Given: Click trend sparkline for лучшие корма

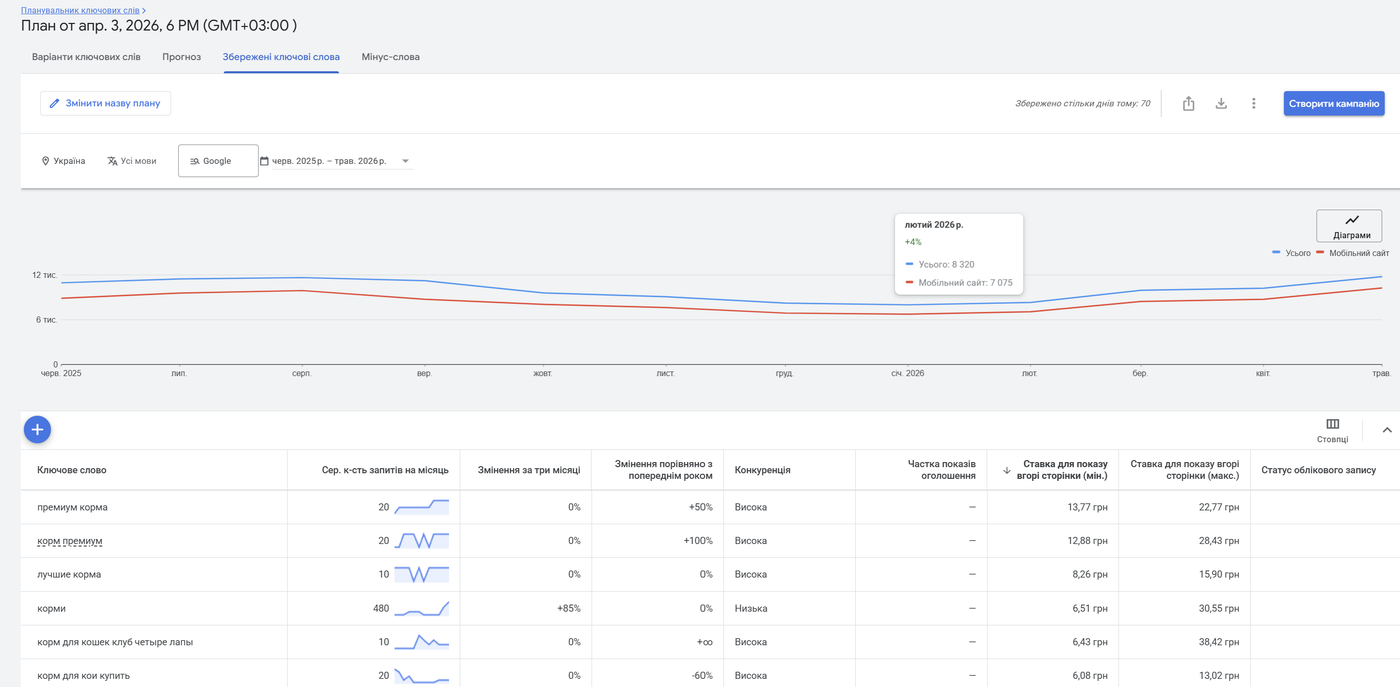Looking at the screenshot, I should tap(421, 574).
